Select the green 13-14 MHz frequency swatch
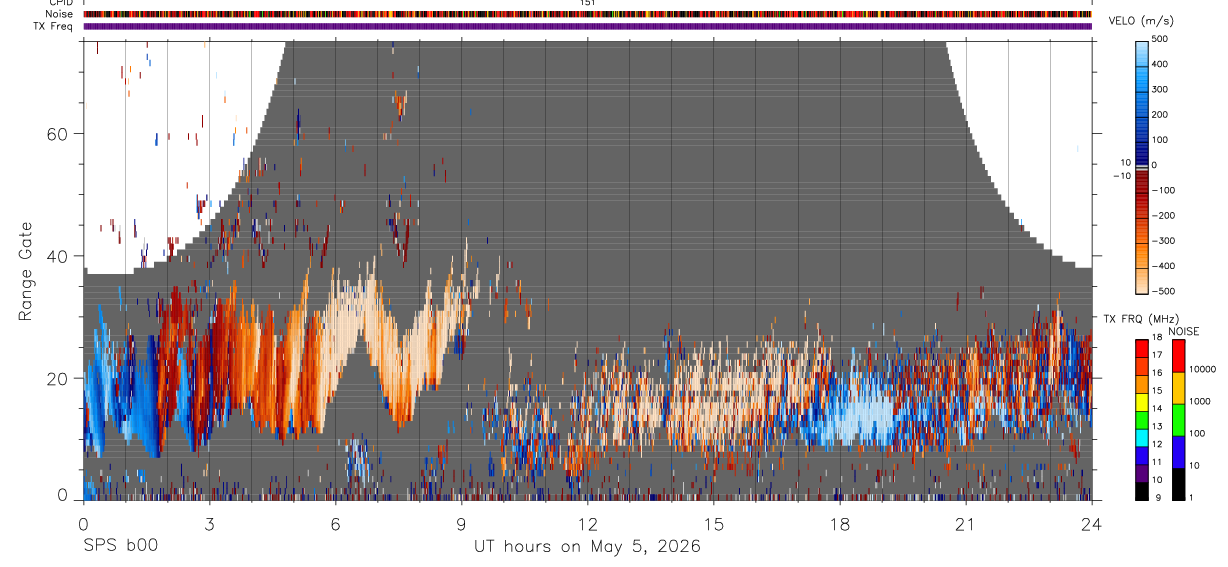Viewport: 1228px width, 567px height. point(1143,420)
